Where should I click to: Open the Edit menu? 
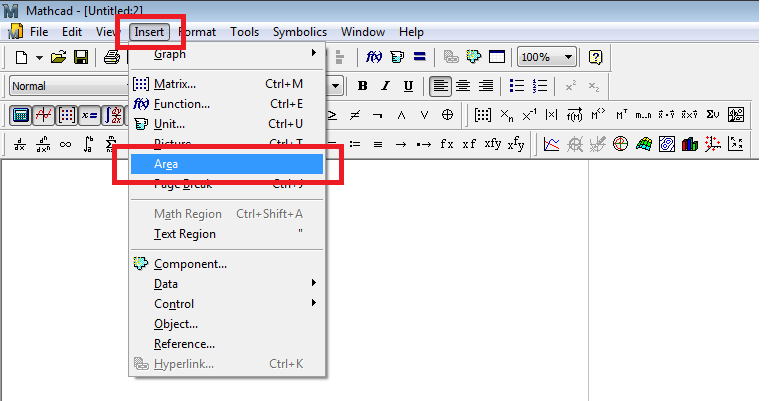[x=71, y=32]
